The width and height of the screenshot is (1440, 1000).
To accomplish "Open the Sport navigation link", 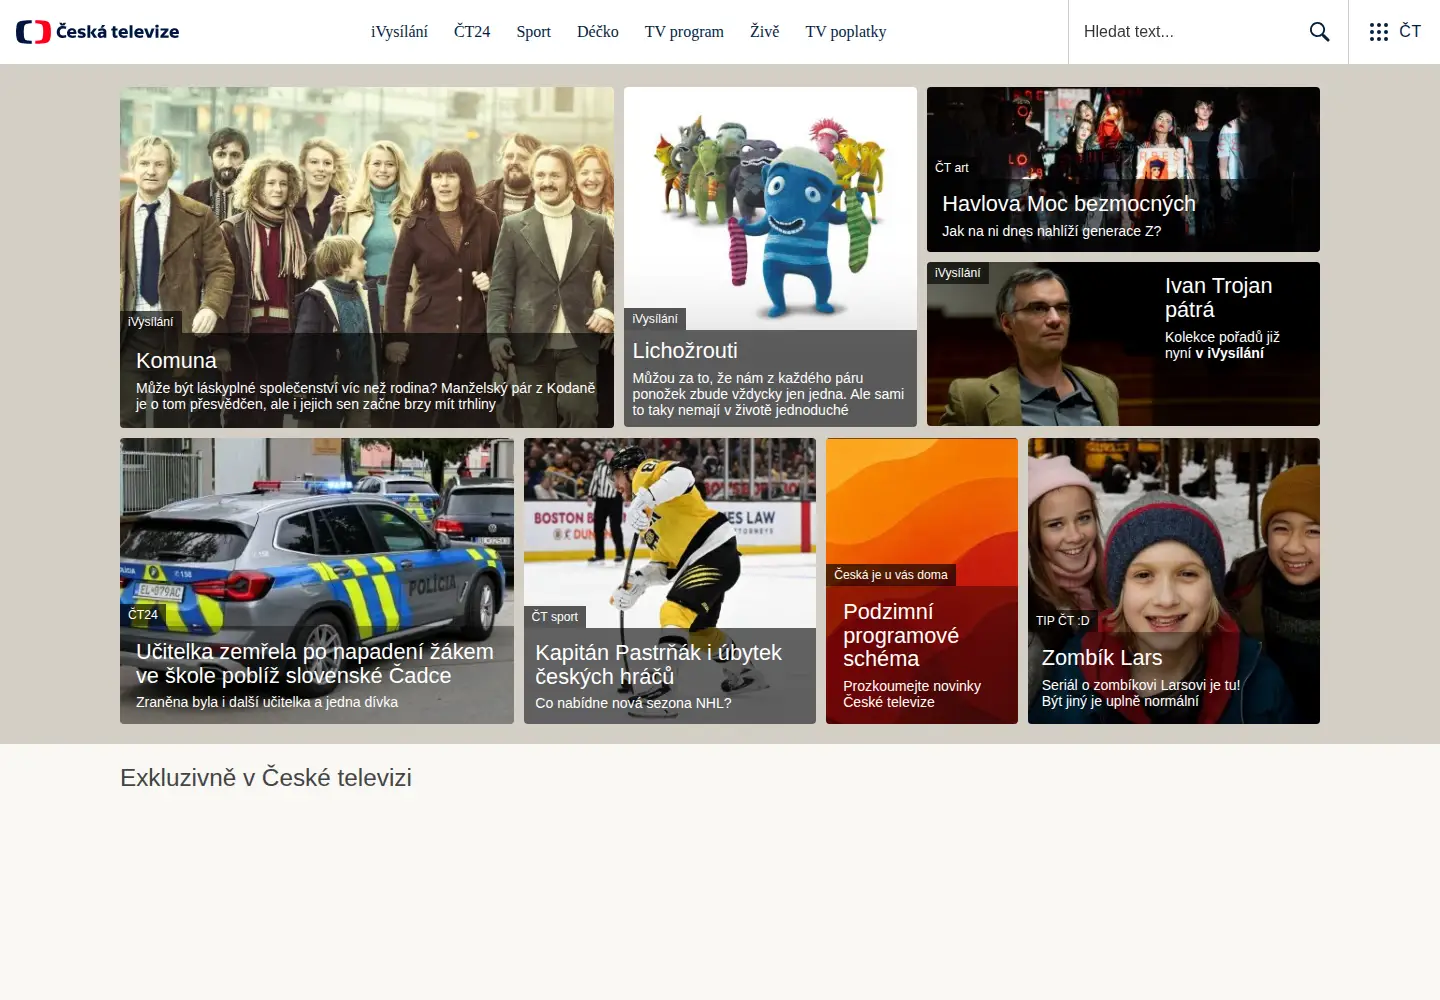I will click(x=534, y=32).
